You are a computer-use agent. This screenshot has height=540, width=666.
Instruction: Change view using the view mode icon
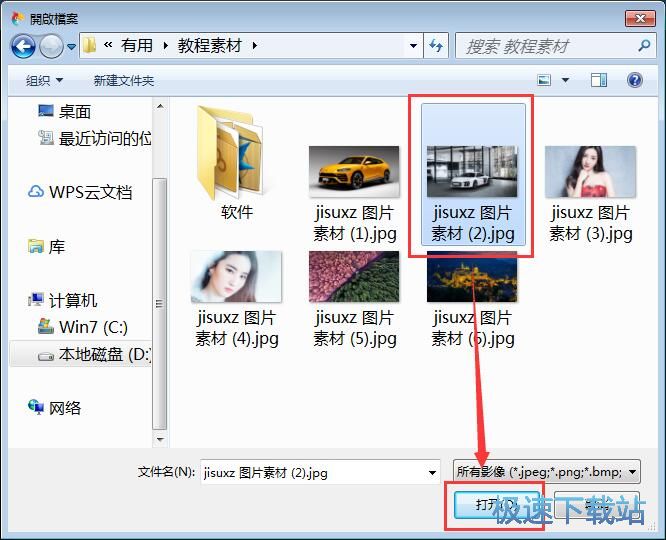[544, 80]
